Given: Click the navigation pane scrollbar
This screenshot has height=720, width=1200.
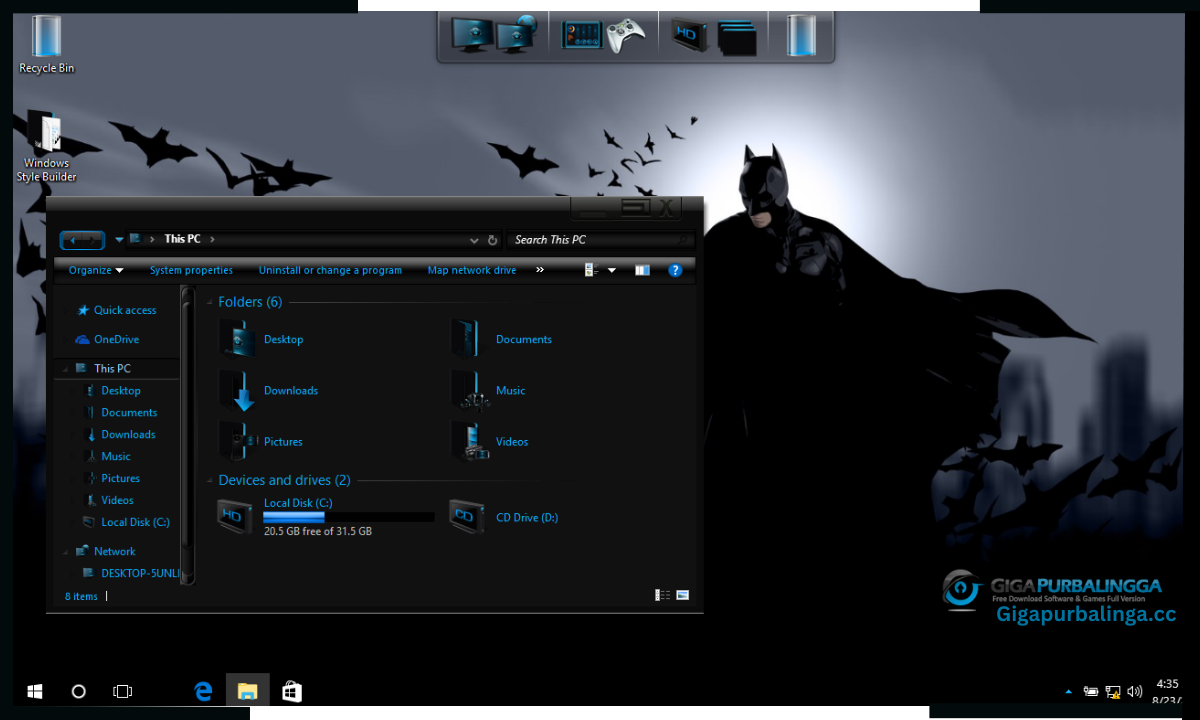Looking at the screenshot, I should click(x=186, y=435).
